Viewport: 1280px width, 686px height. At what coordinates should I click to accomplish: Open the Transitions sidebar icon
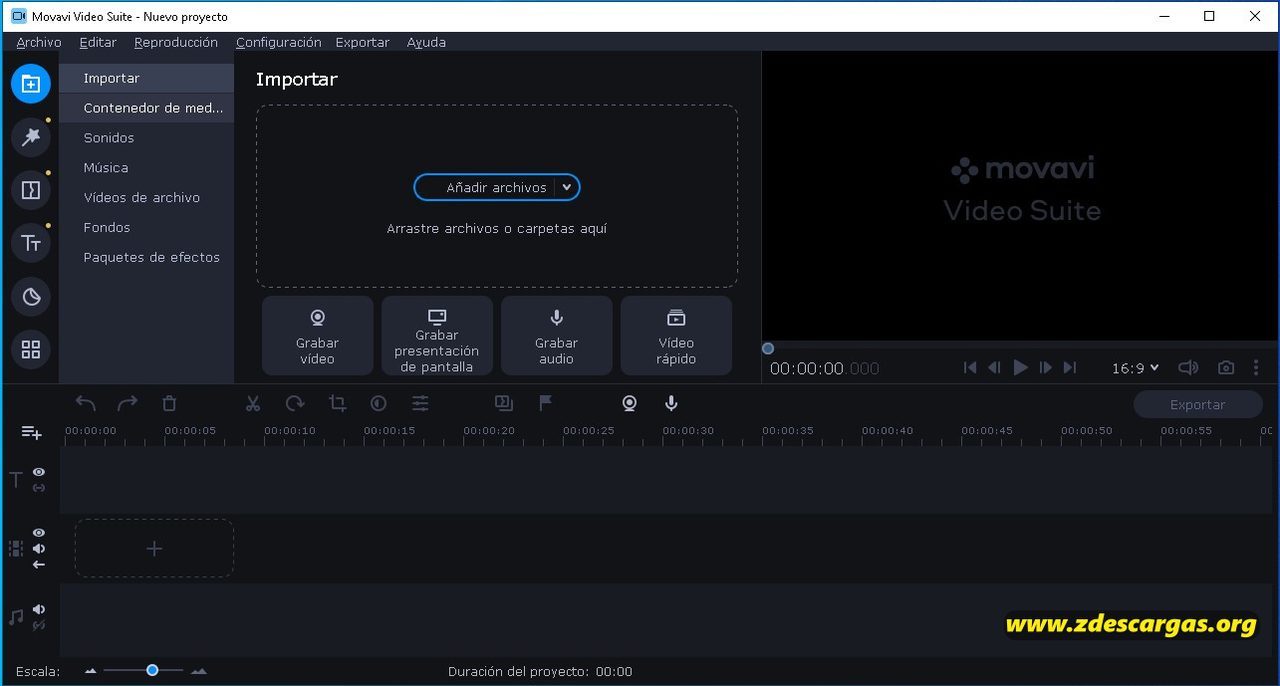pyautogui.click(x=31, y=190)
